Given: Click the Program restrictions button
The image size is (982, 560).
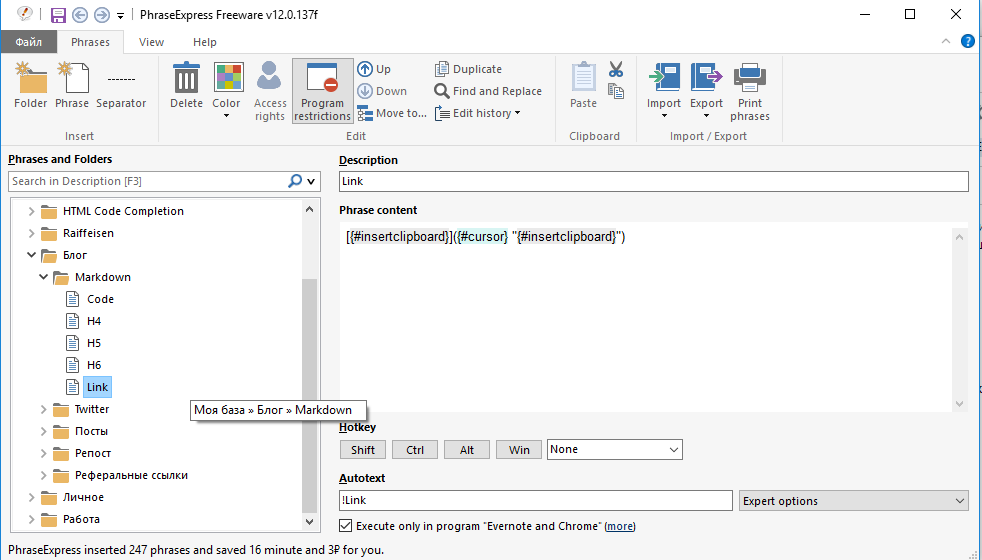Looking at the screenshot, I should (322, 90).
